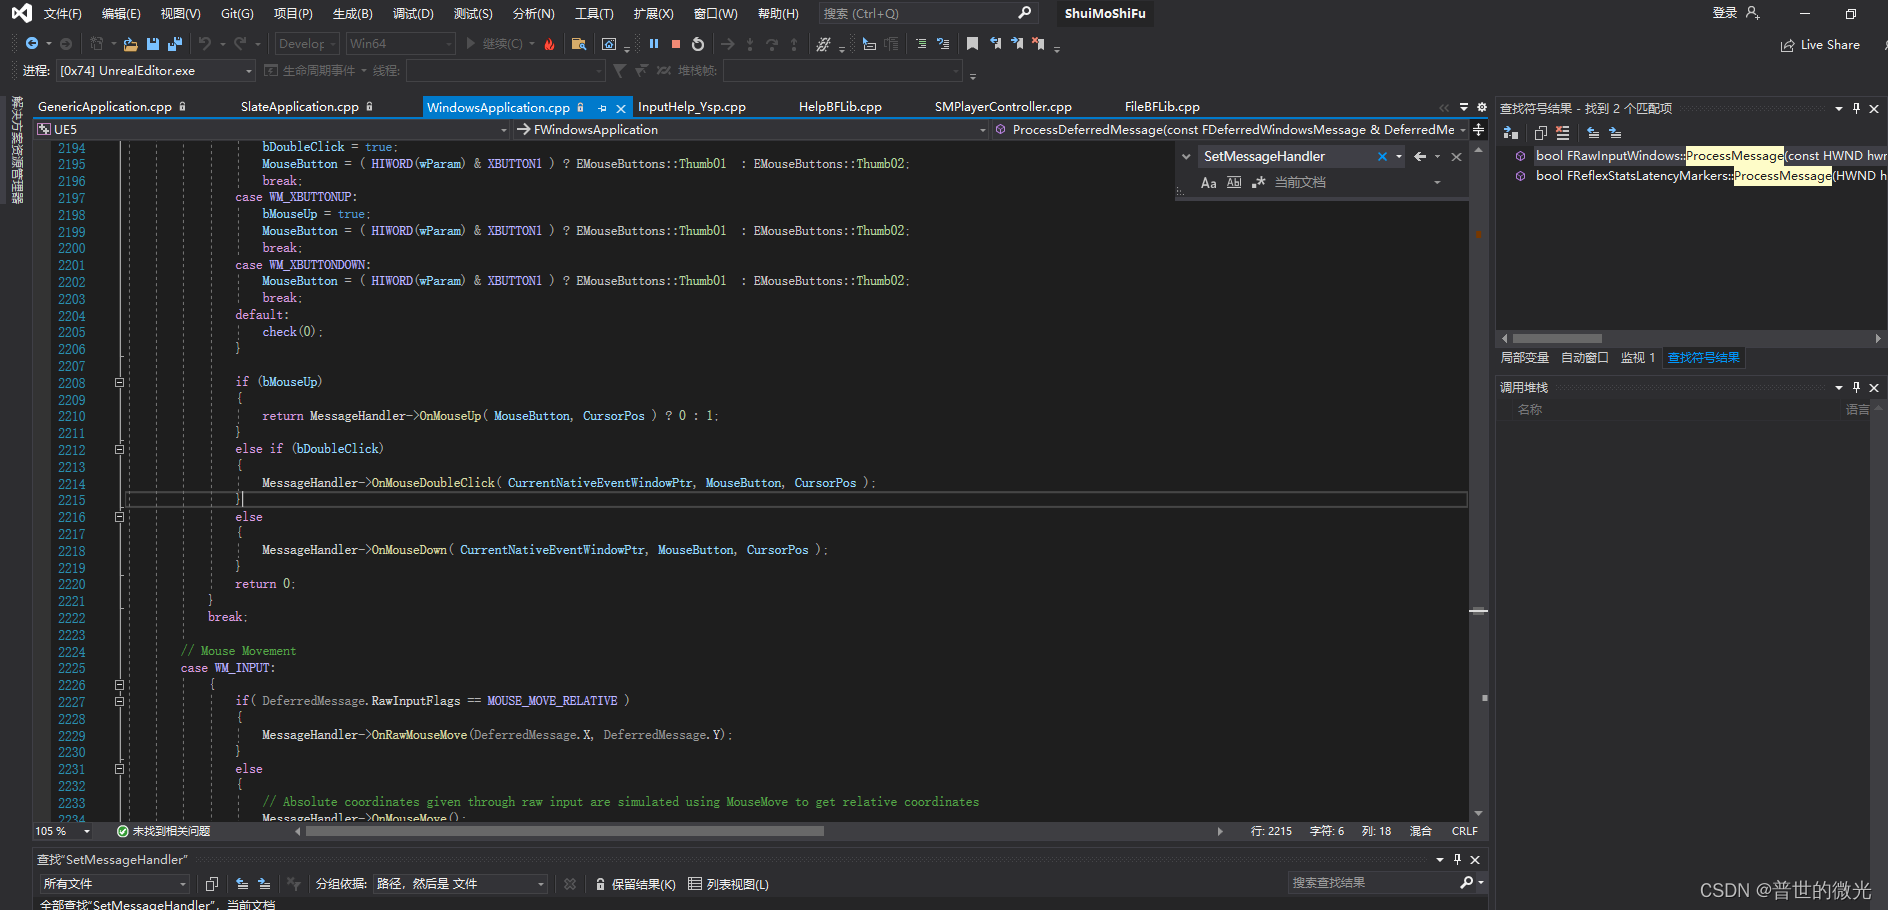
Task: Open the 调试(D) menu
Action: pyautogui.click(x=413, y=13)
